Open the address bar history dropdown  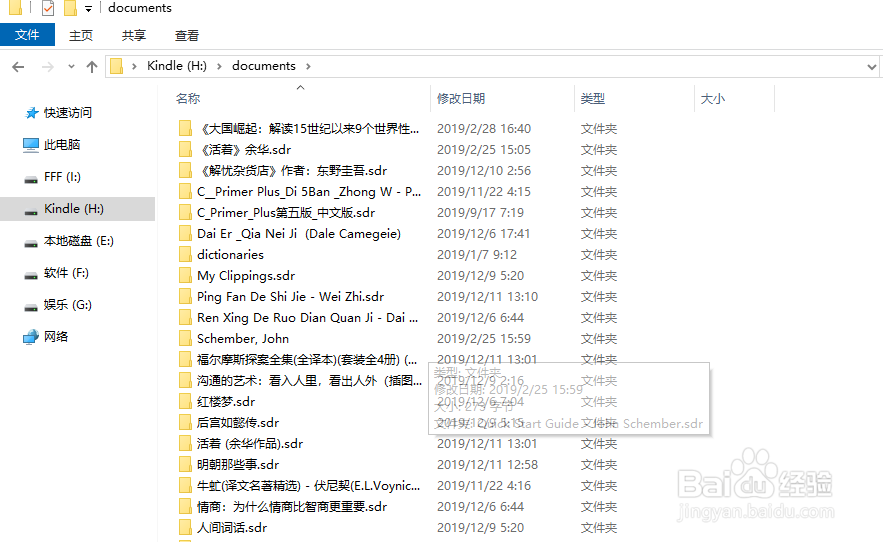click(x=872, y=67)
